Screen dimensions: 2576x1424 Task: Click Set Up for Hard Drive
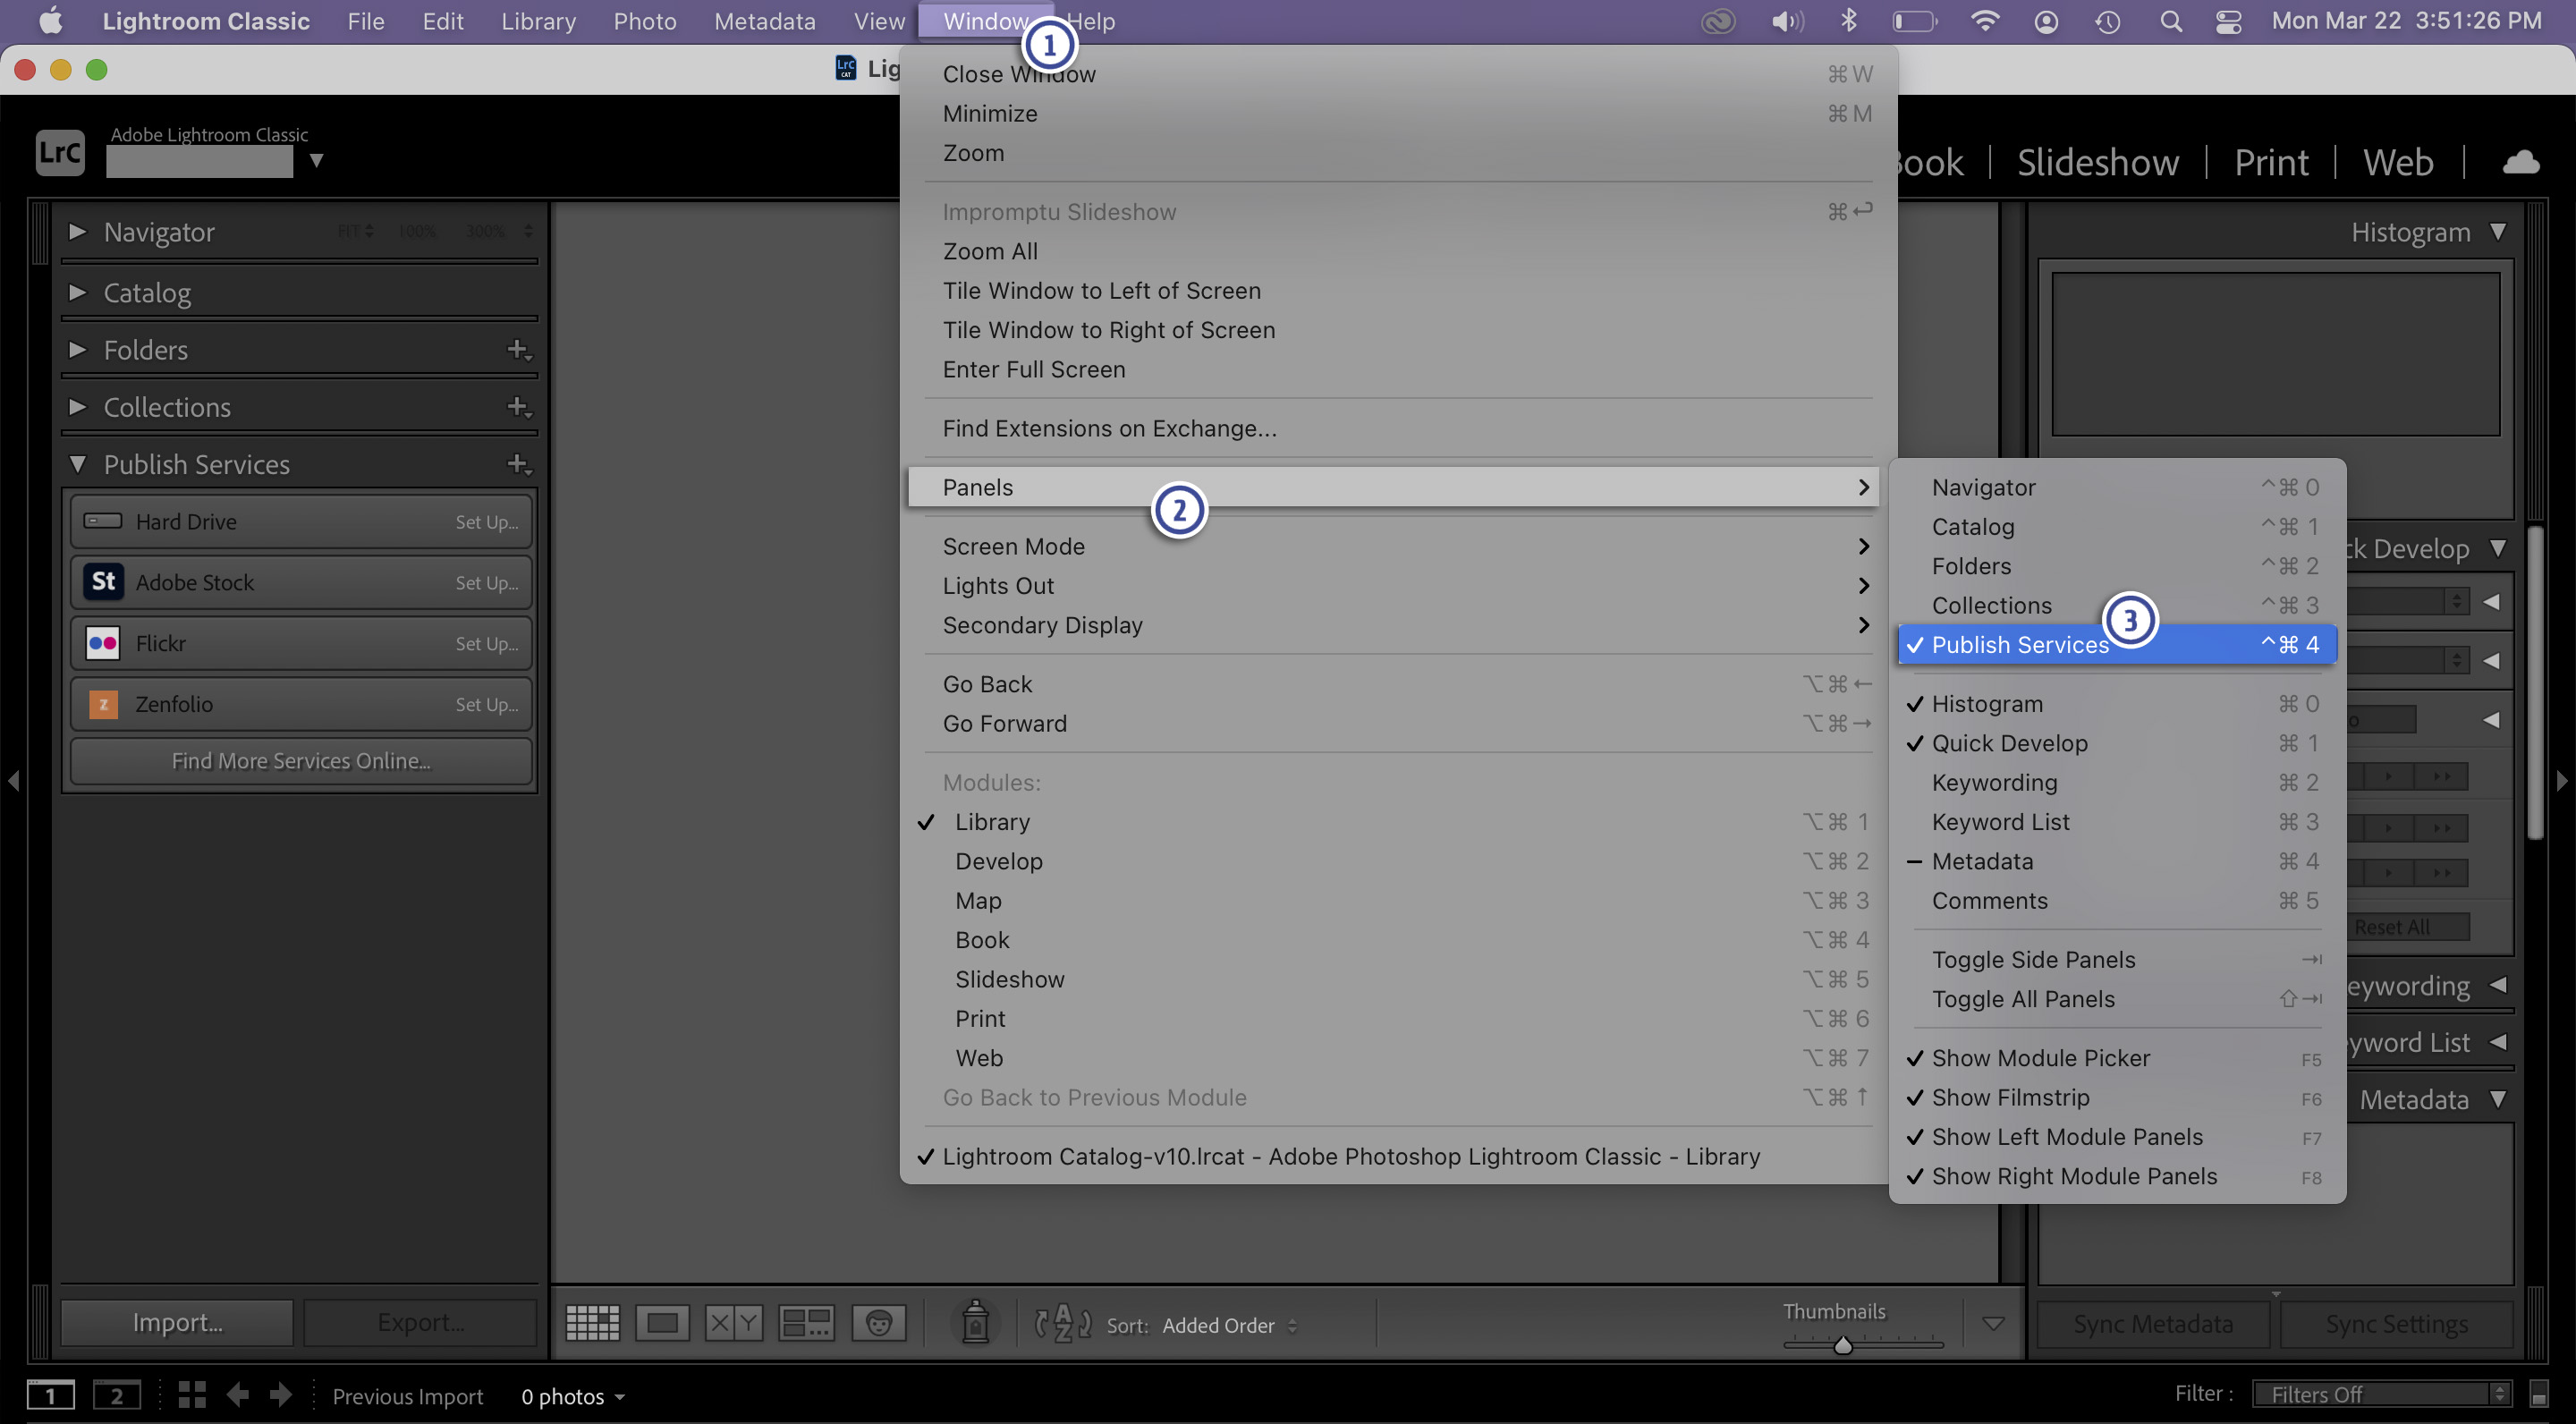point(486,522)
